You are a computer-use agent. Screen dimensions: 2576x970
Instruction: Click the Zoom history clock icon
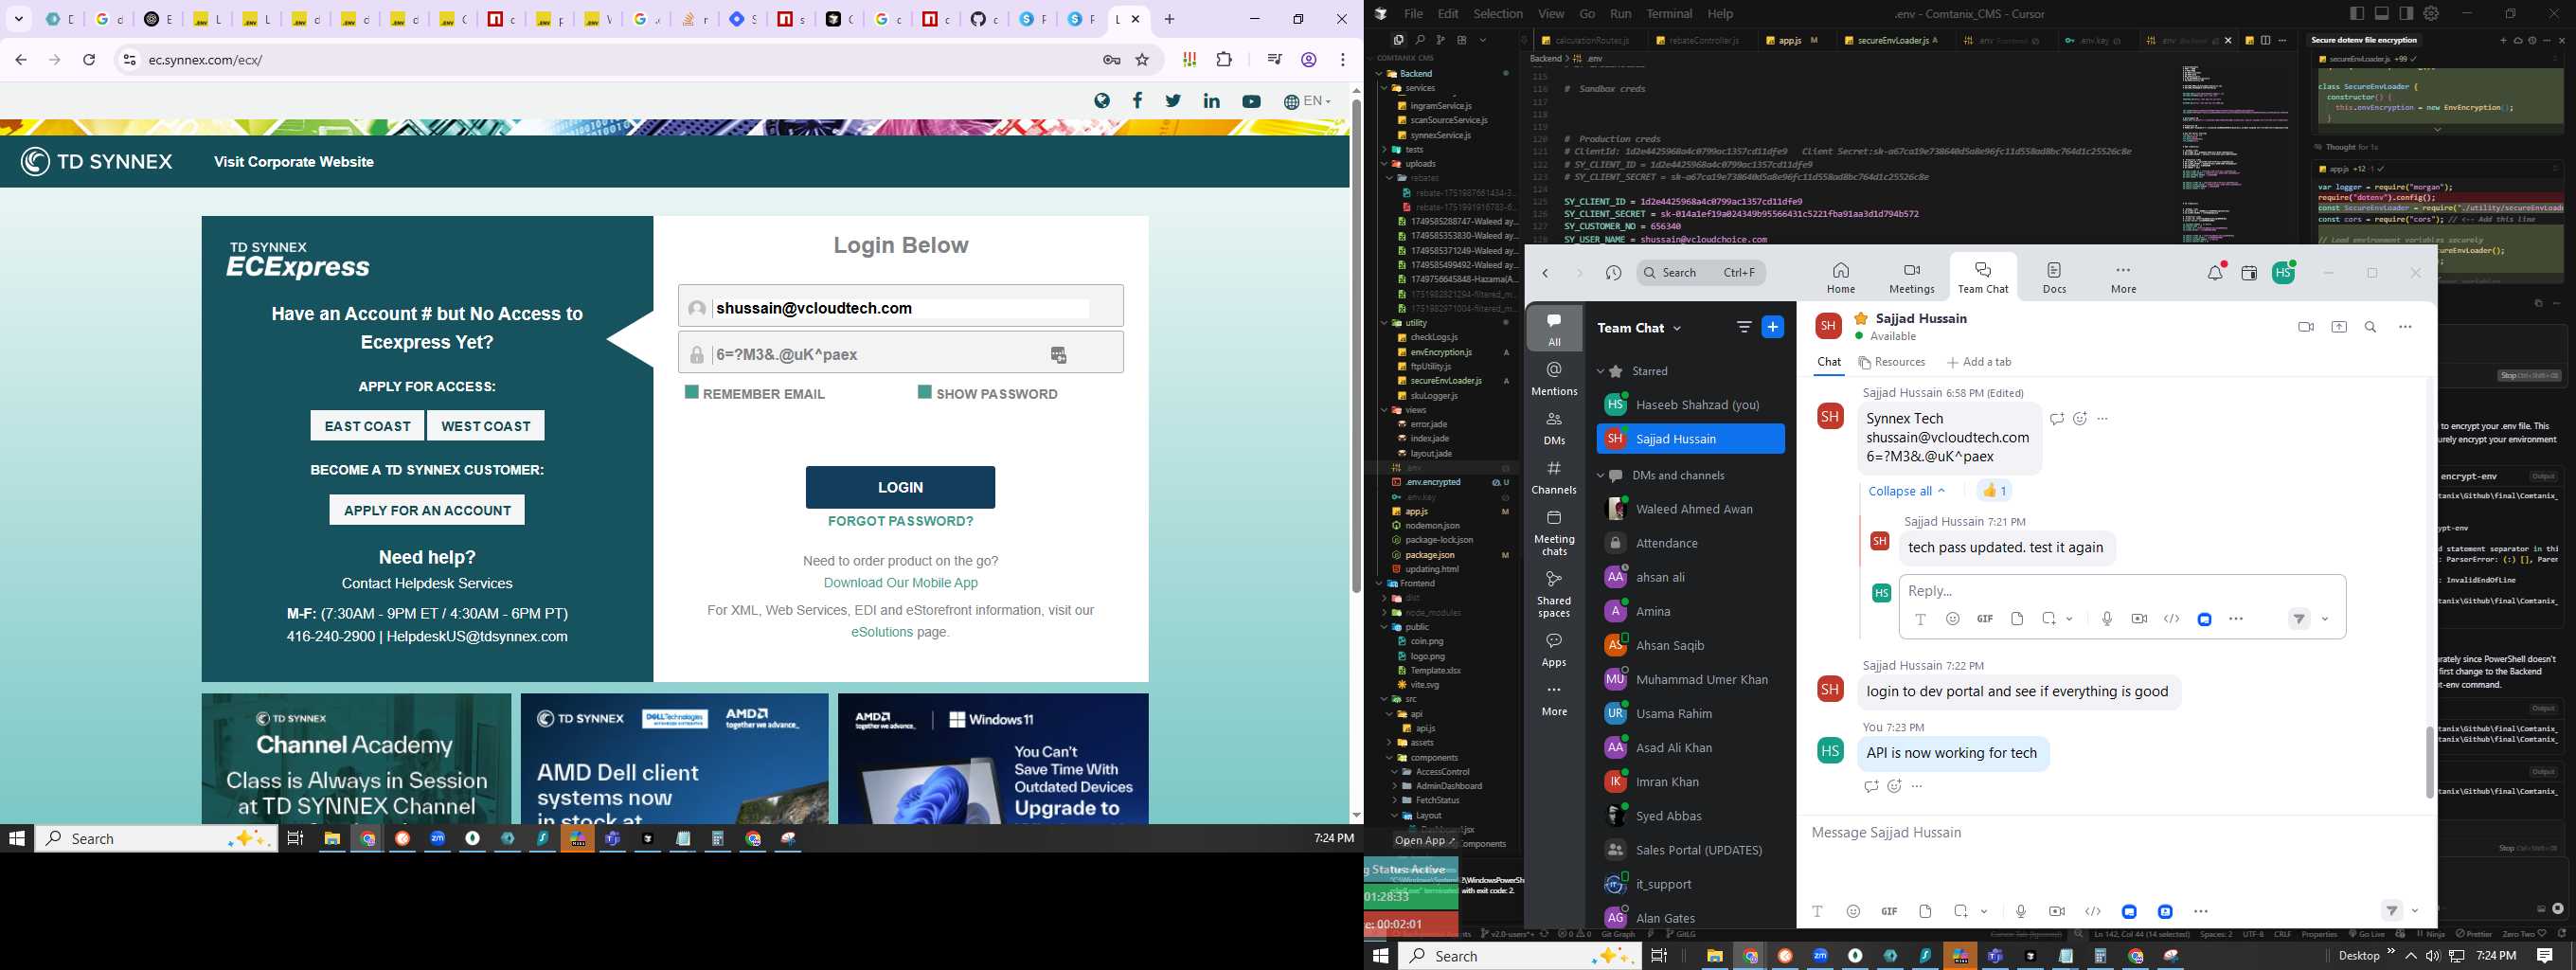click(x=1613, y=273)
